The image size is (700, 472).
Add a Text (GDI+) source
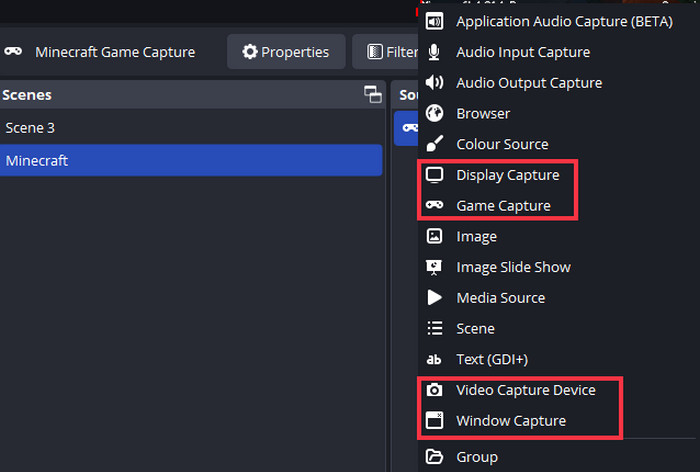(x=491, y=359)
